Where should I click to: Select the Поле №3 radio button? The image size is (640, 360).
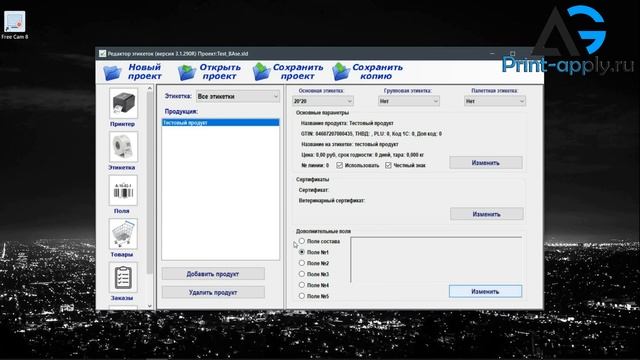(302, 274)
